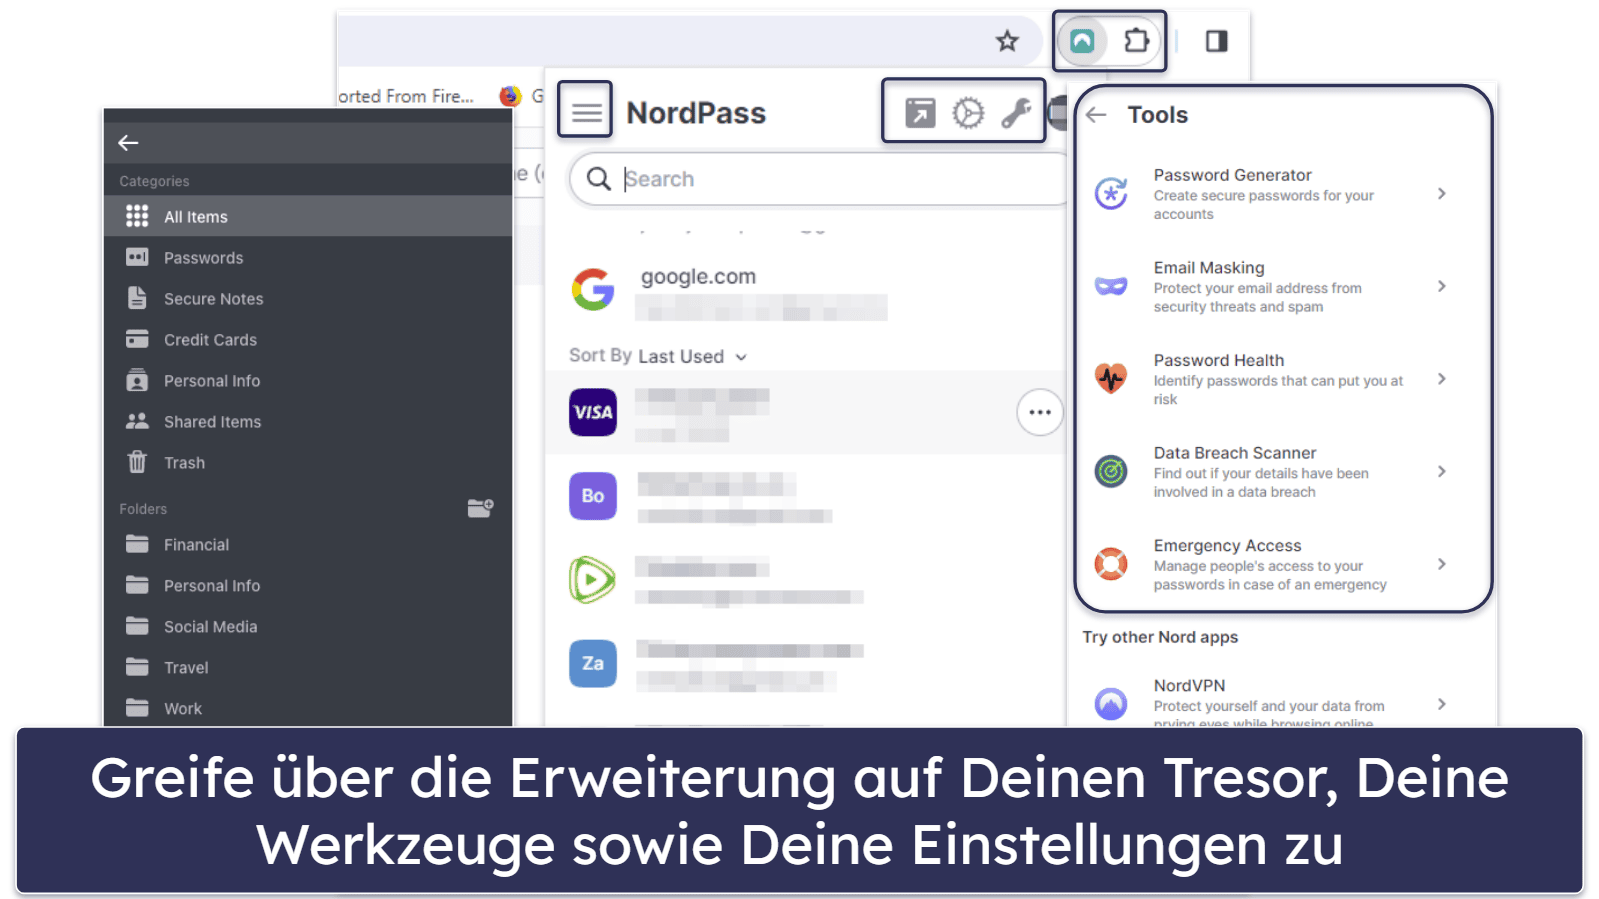This screenshot has height=899, width=1599.
Task: Select the google.com suggested login
Action: [x=806, y=290]
